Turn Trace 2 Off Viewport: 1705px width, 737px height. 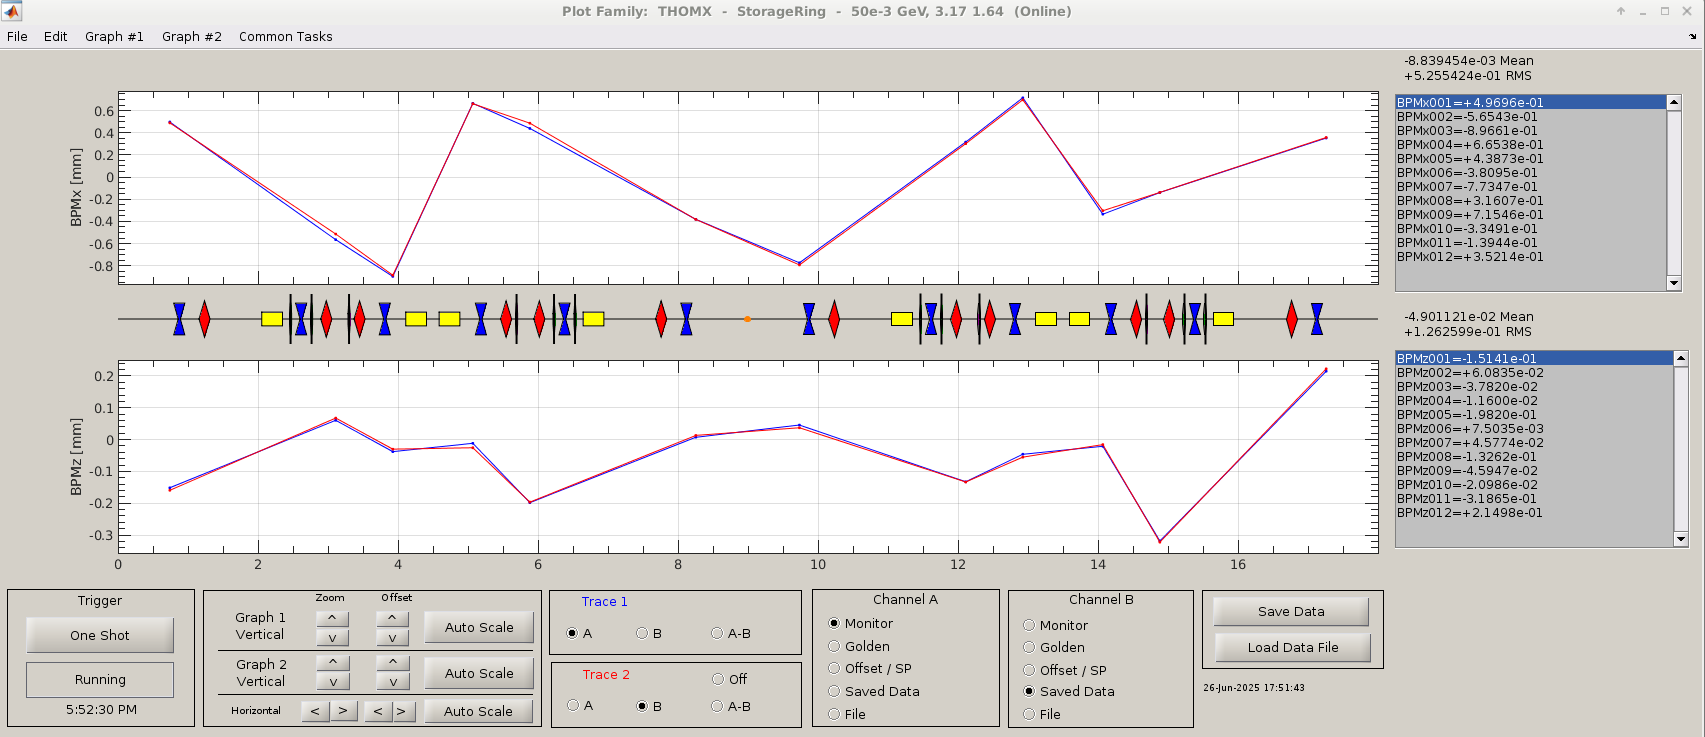(718, 679)
